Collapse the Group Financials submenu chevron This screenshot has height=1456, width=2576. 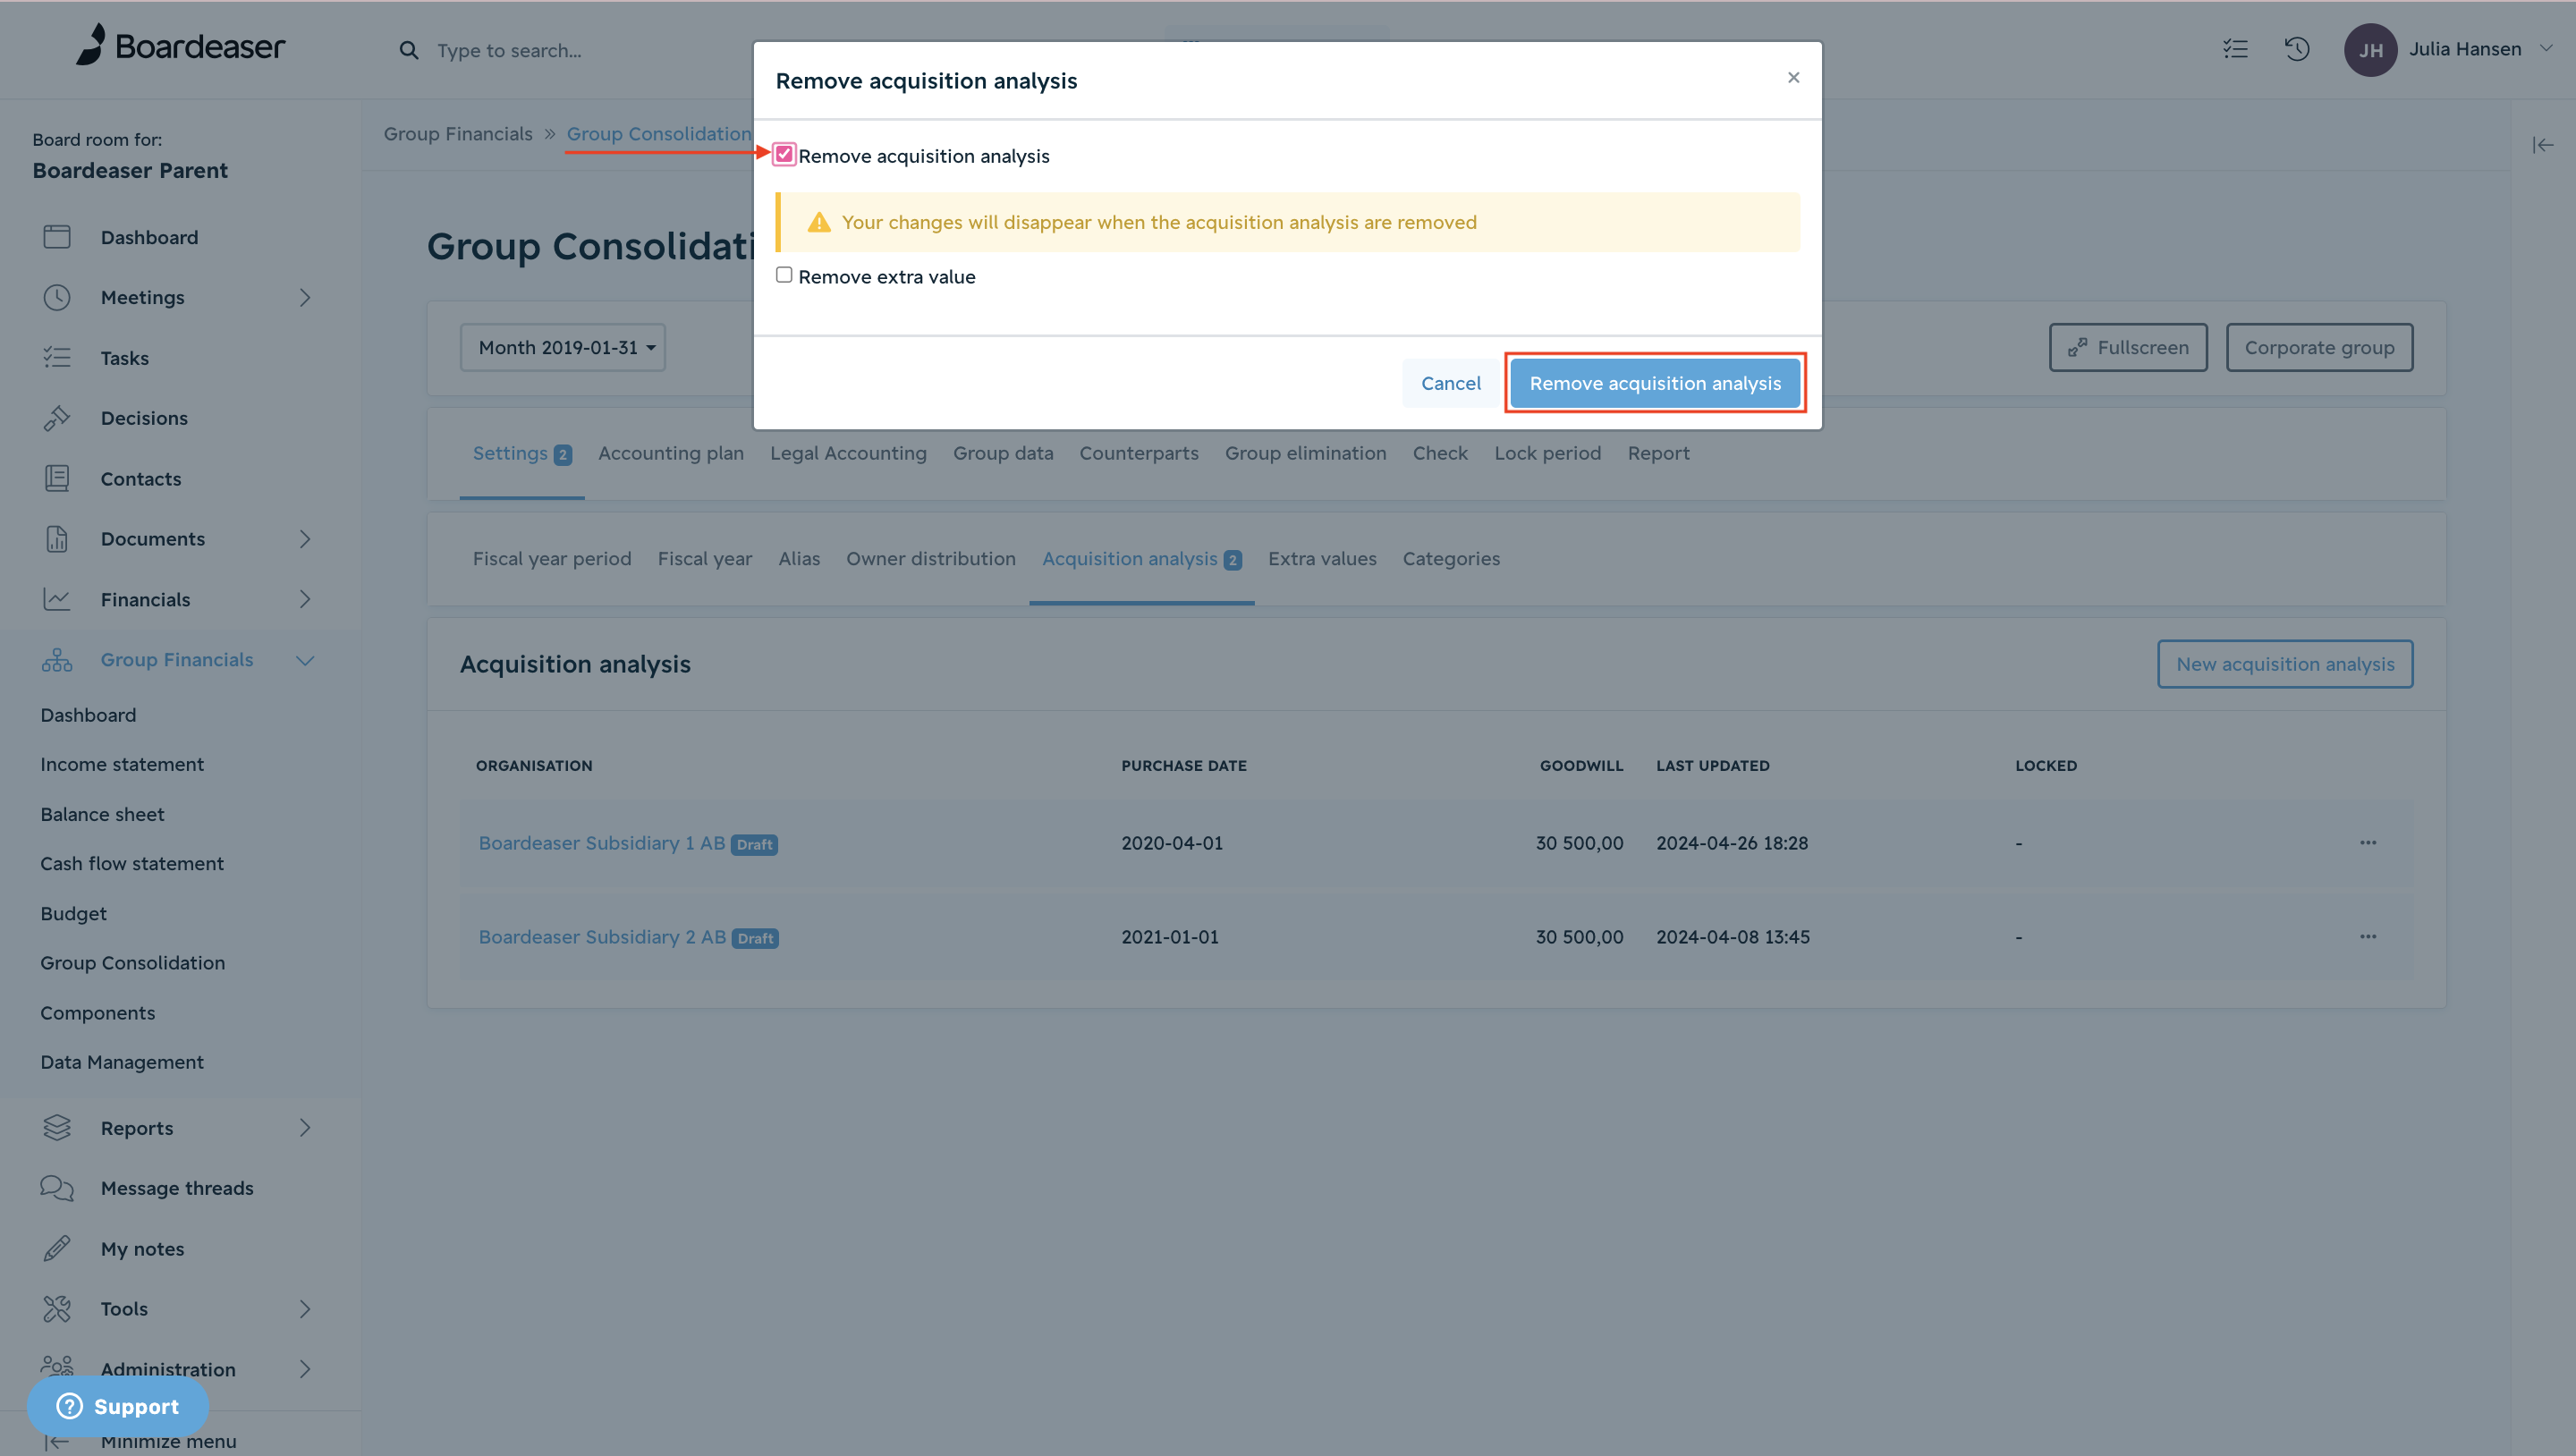click(305, 660)
